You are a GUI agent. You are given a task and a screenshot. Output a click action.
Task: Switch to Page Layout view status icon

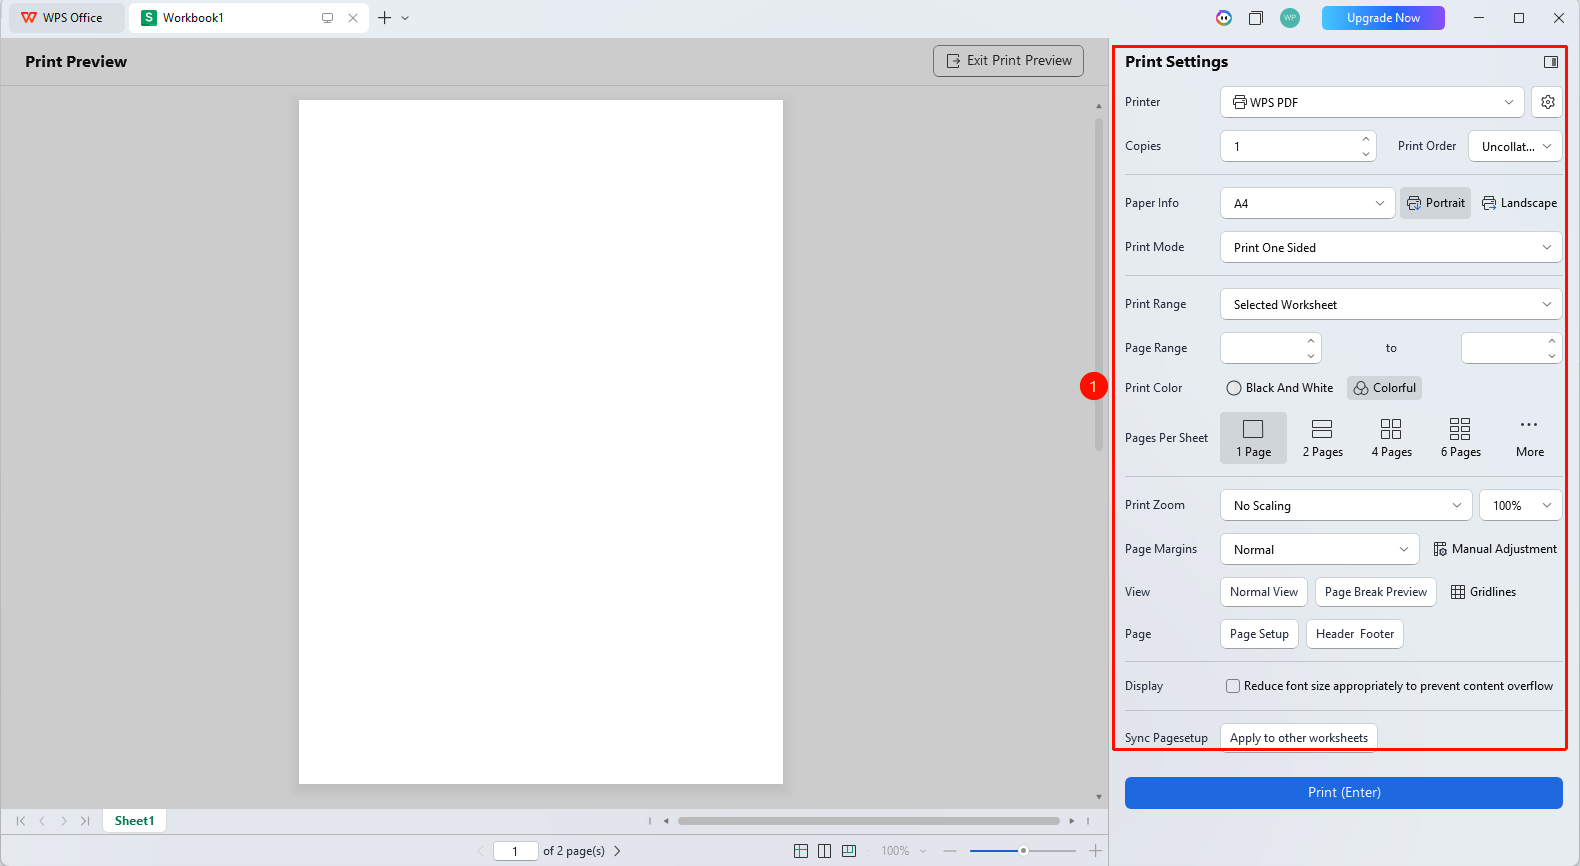pyautogui.click(x=824, y=851)
